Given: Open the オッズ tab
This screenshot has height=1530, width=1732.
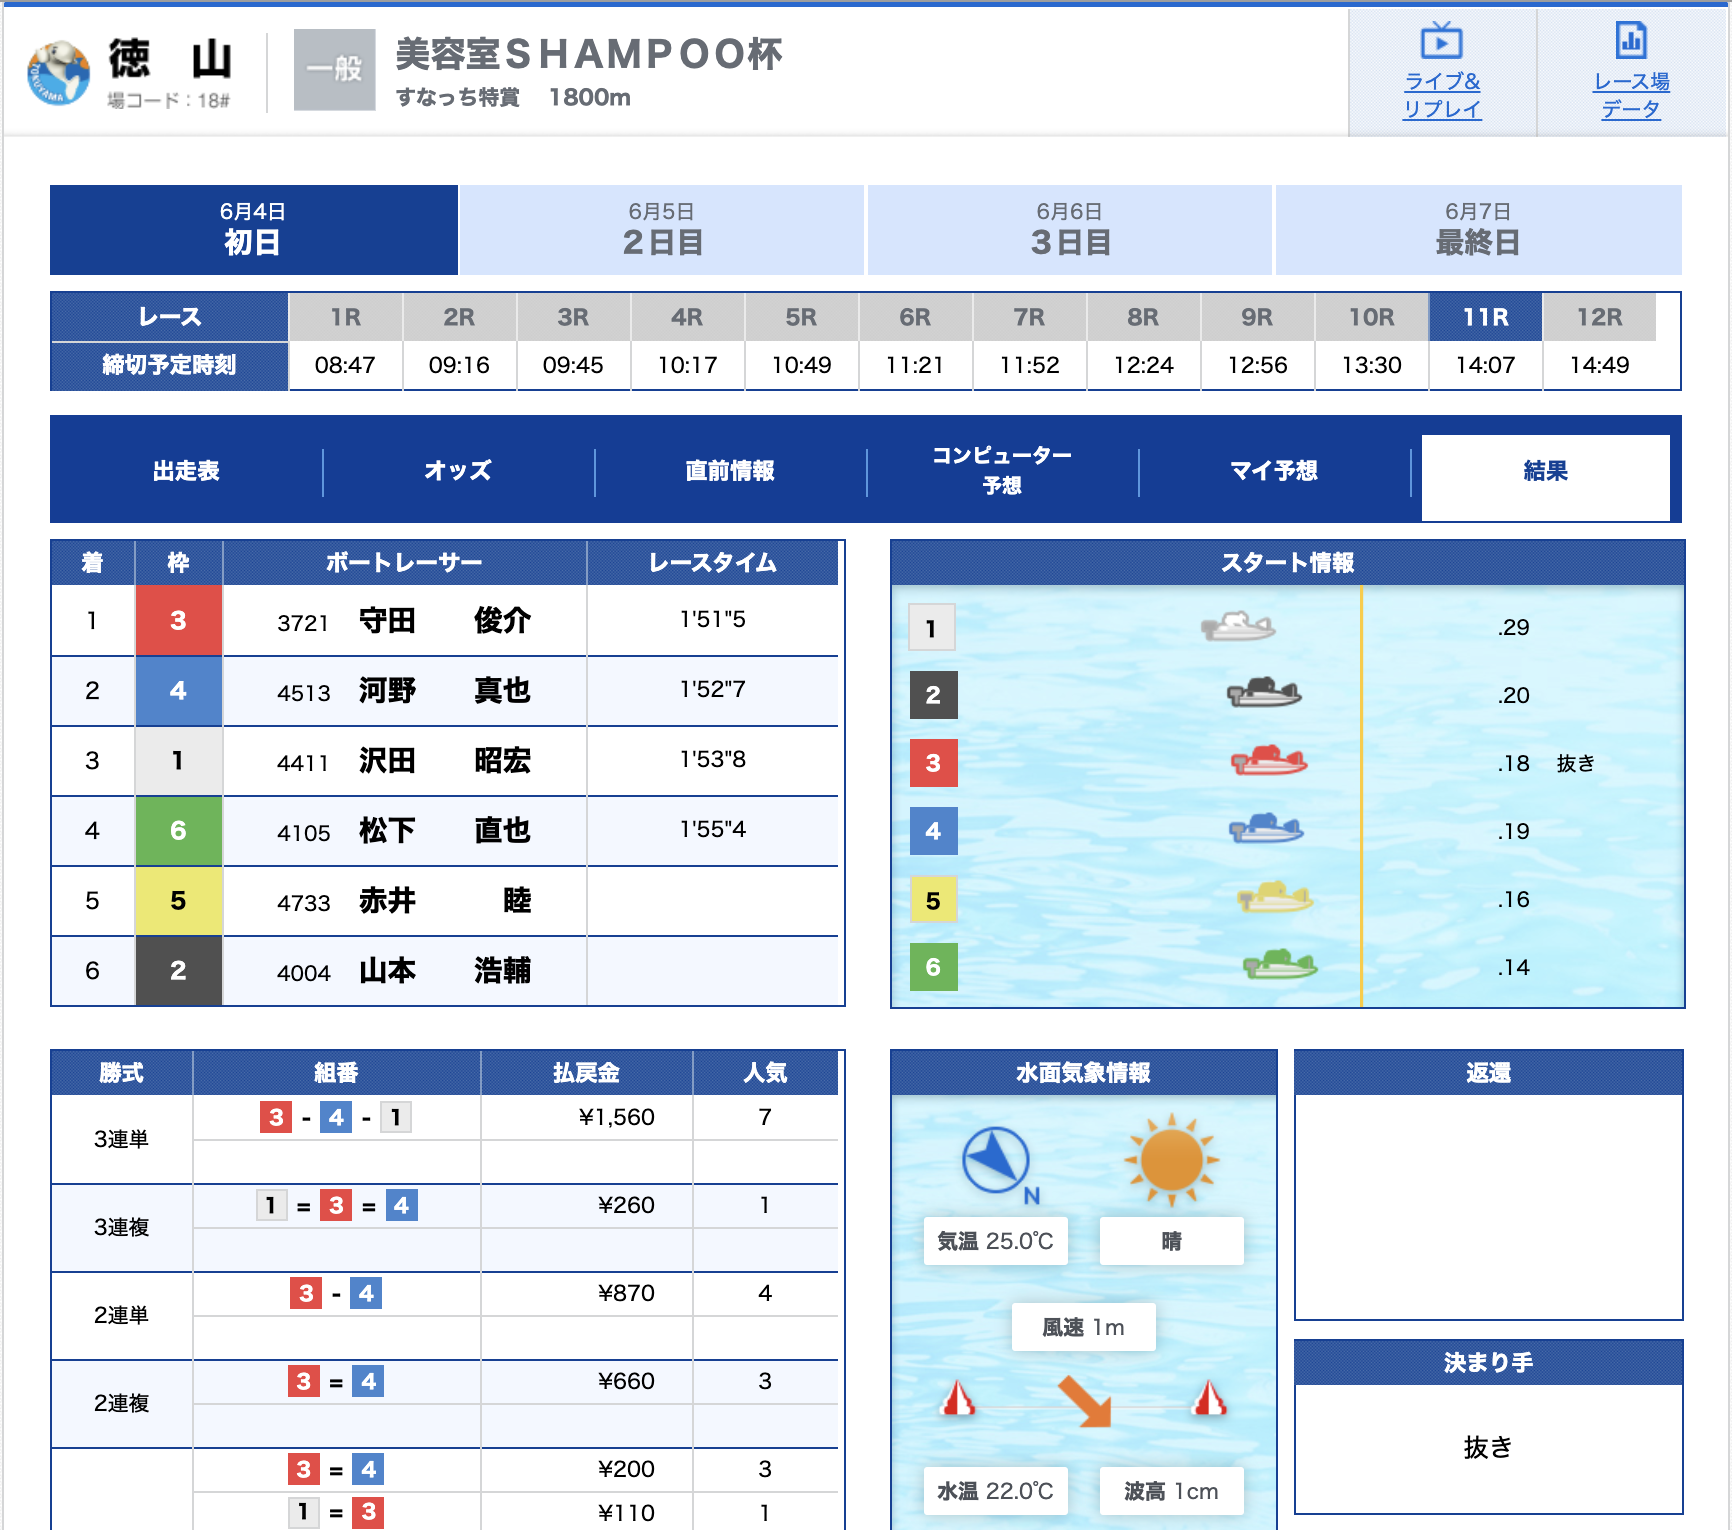Looking at the screenshot, I should (458, 471).
